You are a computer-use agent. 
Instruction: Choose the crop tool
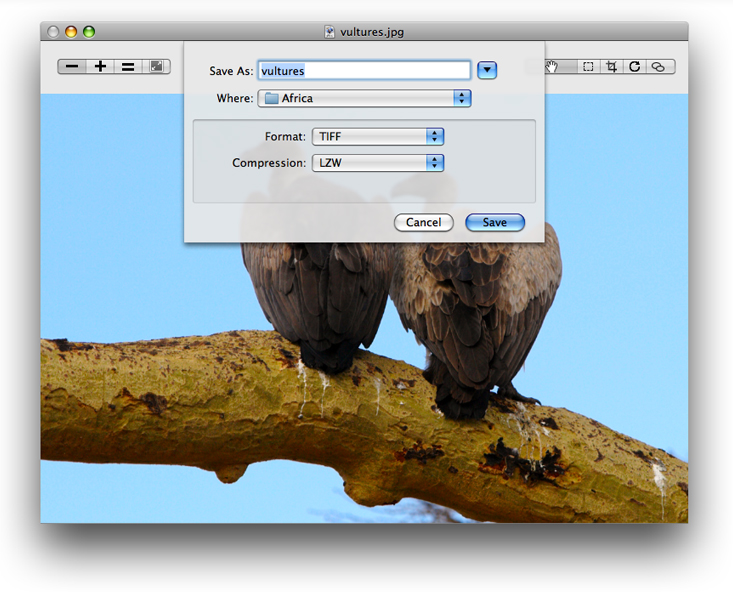click(612, 67)
